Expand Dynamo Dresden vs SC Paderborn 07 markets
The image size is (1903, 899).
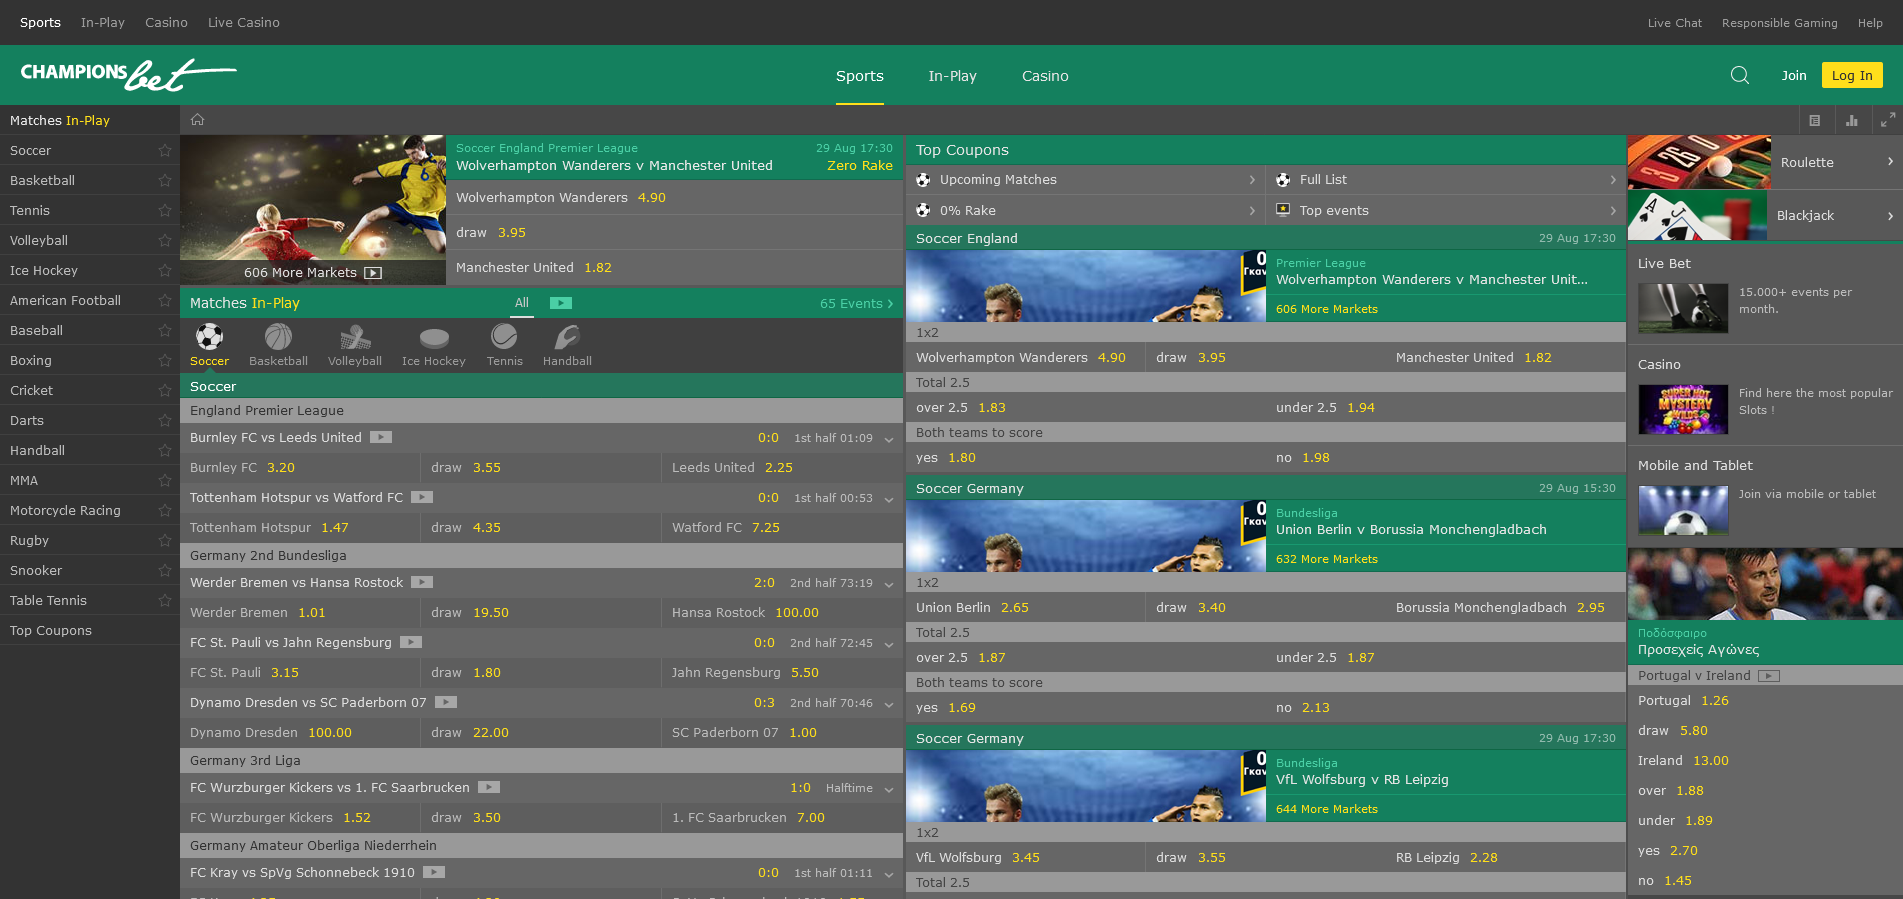[889, 704]
